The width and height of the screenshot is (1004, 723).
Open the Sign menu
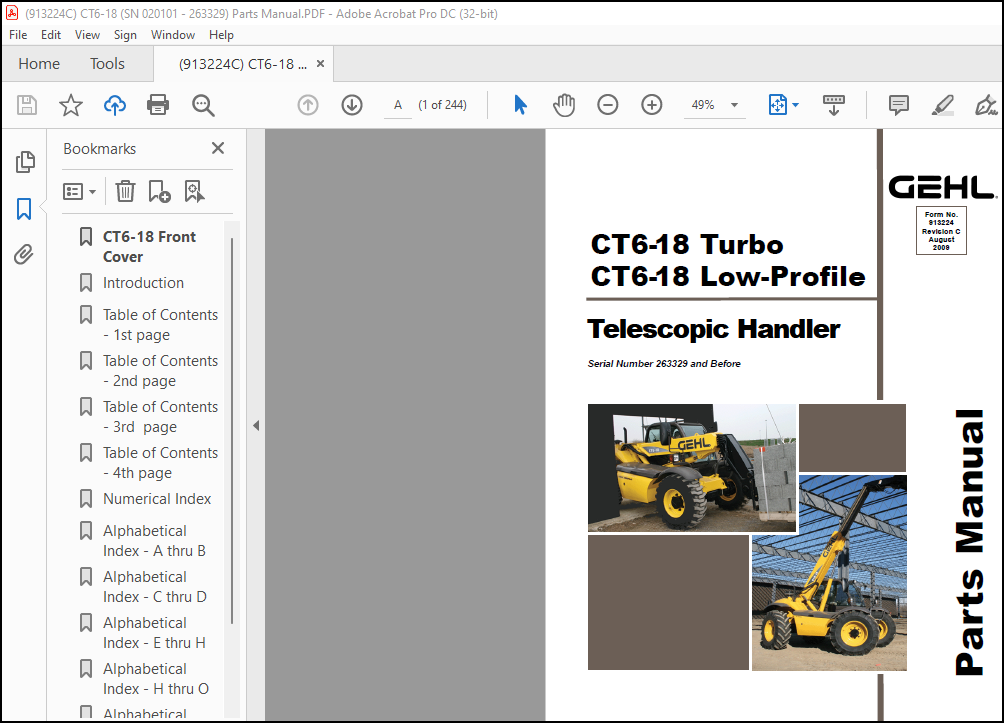[x=125, y=35]
